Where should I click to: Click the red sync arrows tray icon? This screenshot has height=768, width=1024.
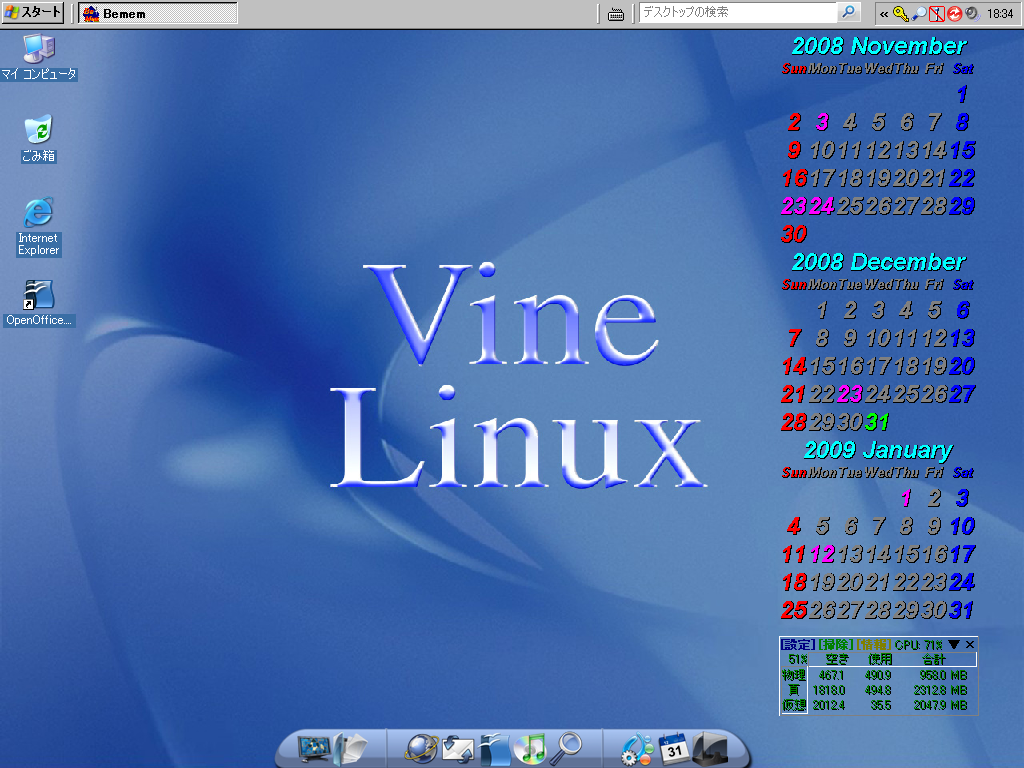coord(954,14)
